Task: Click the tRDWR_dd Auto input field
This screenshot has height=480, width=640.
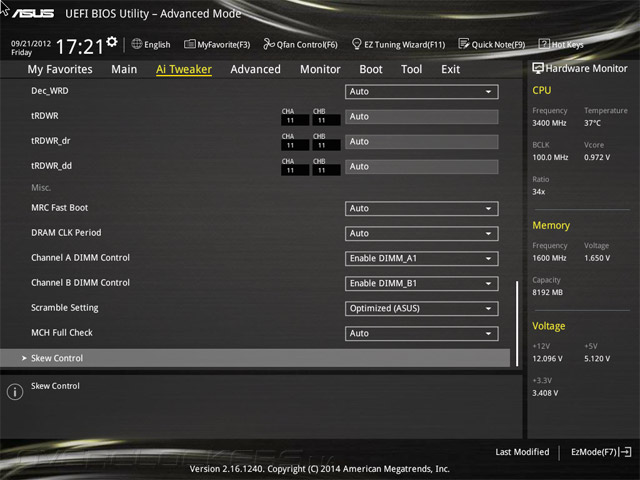Action: 421,167
